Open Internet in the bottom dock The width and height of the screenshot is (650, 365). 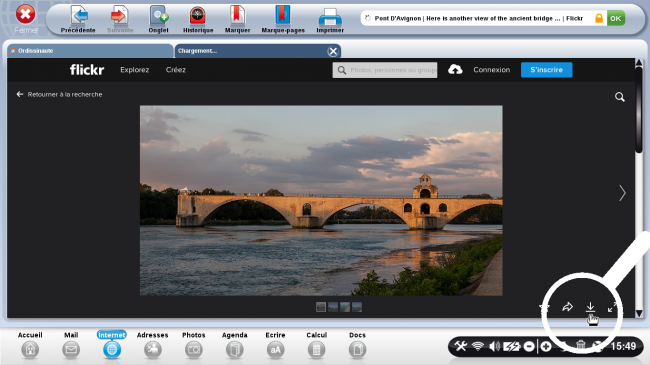coord(112,345)
